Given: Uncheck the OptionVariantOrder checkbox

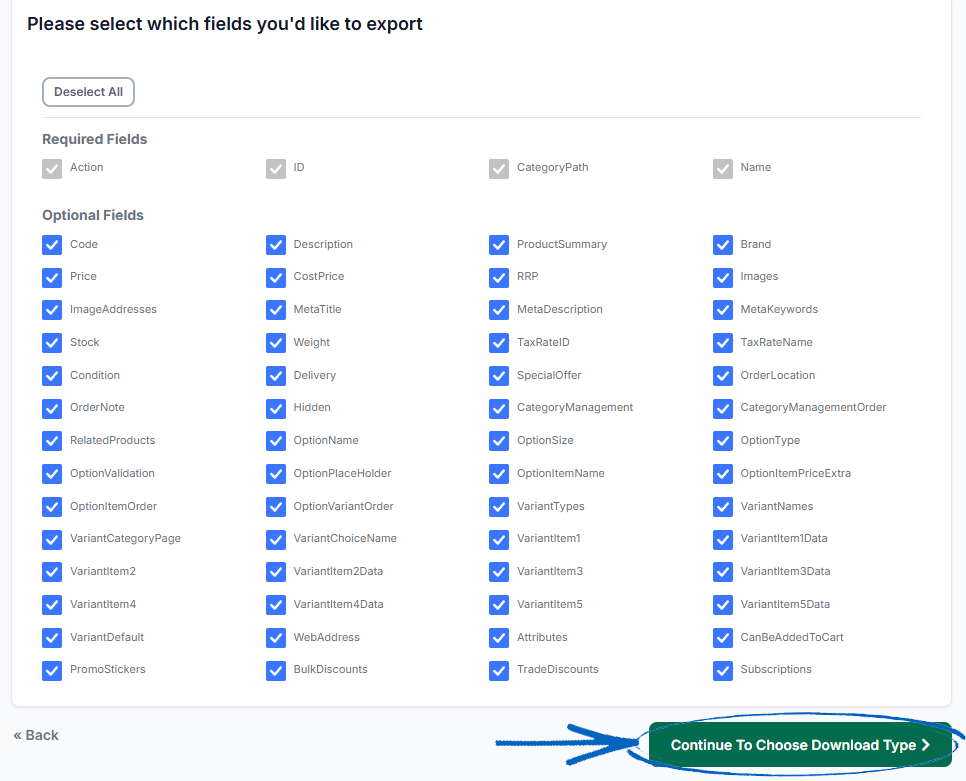Looking at the screenshot, I should point(276,507).
